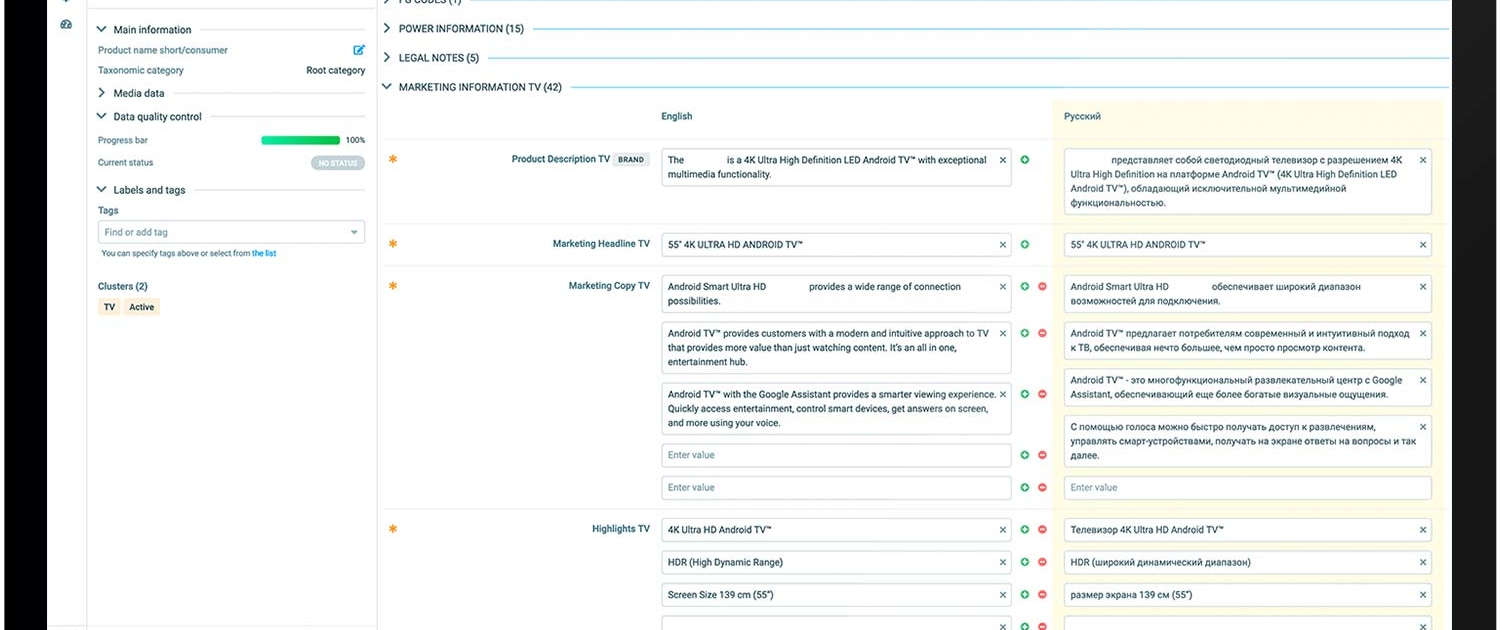This screenshot has height=630, width=1500.
Task: Click the NO STATUS badge
Action: point(338,163)
